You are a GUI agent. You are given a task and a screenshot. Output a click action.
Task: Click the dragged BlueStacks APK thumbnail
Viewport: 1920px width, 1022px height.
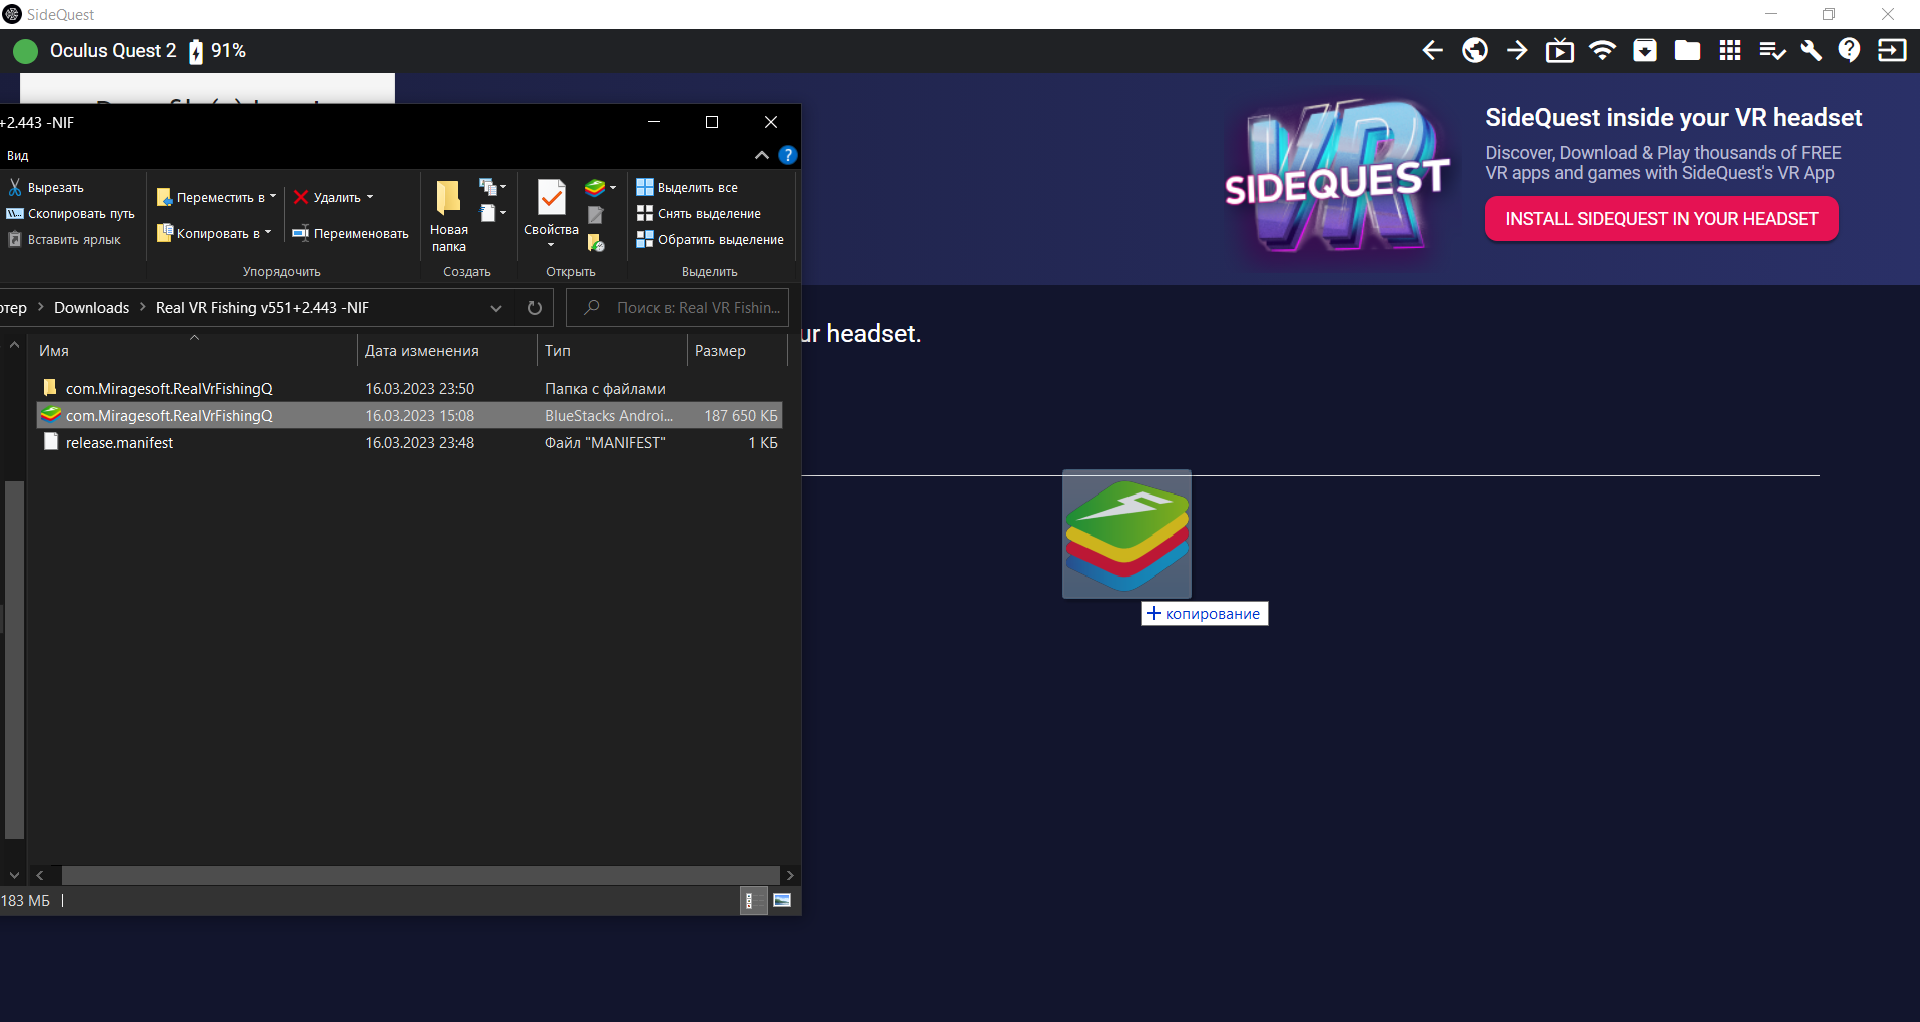(x=1127, y=534)
